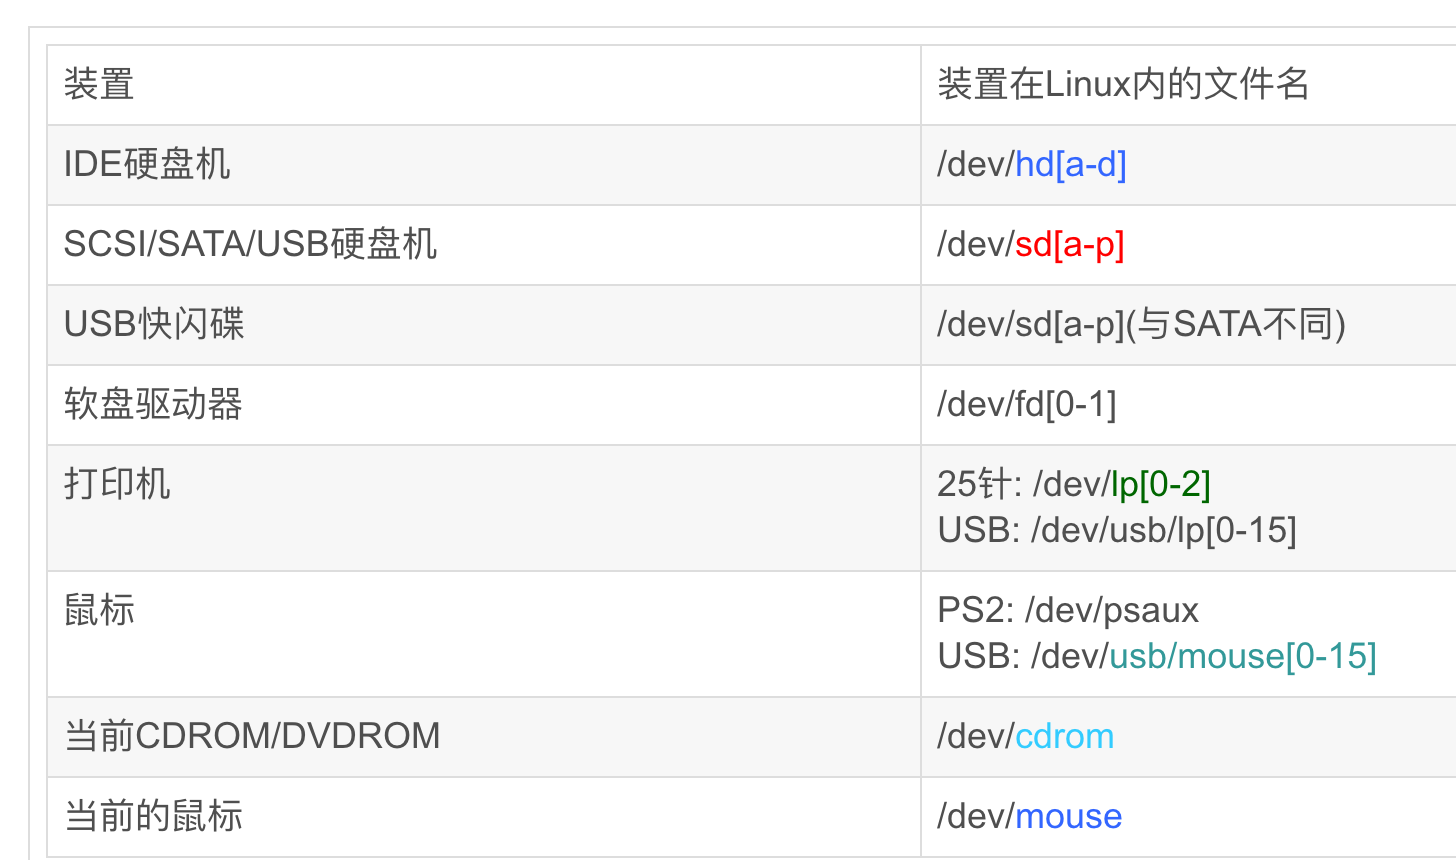Viewport: 1456px width, 860px height.
Task: Click the red sd[a-p] text
Action: click(x=1069, y=244)
